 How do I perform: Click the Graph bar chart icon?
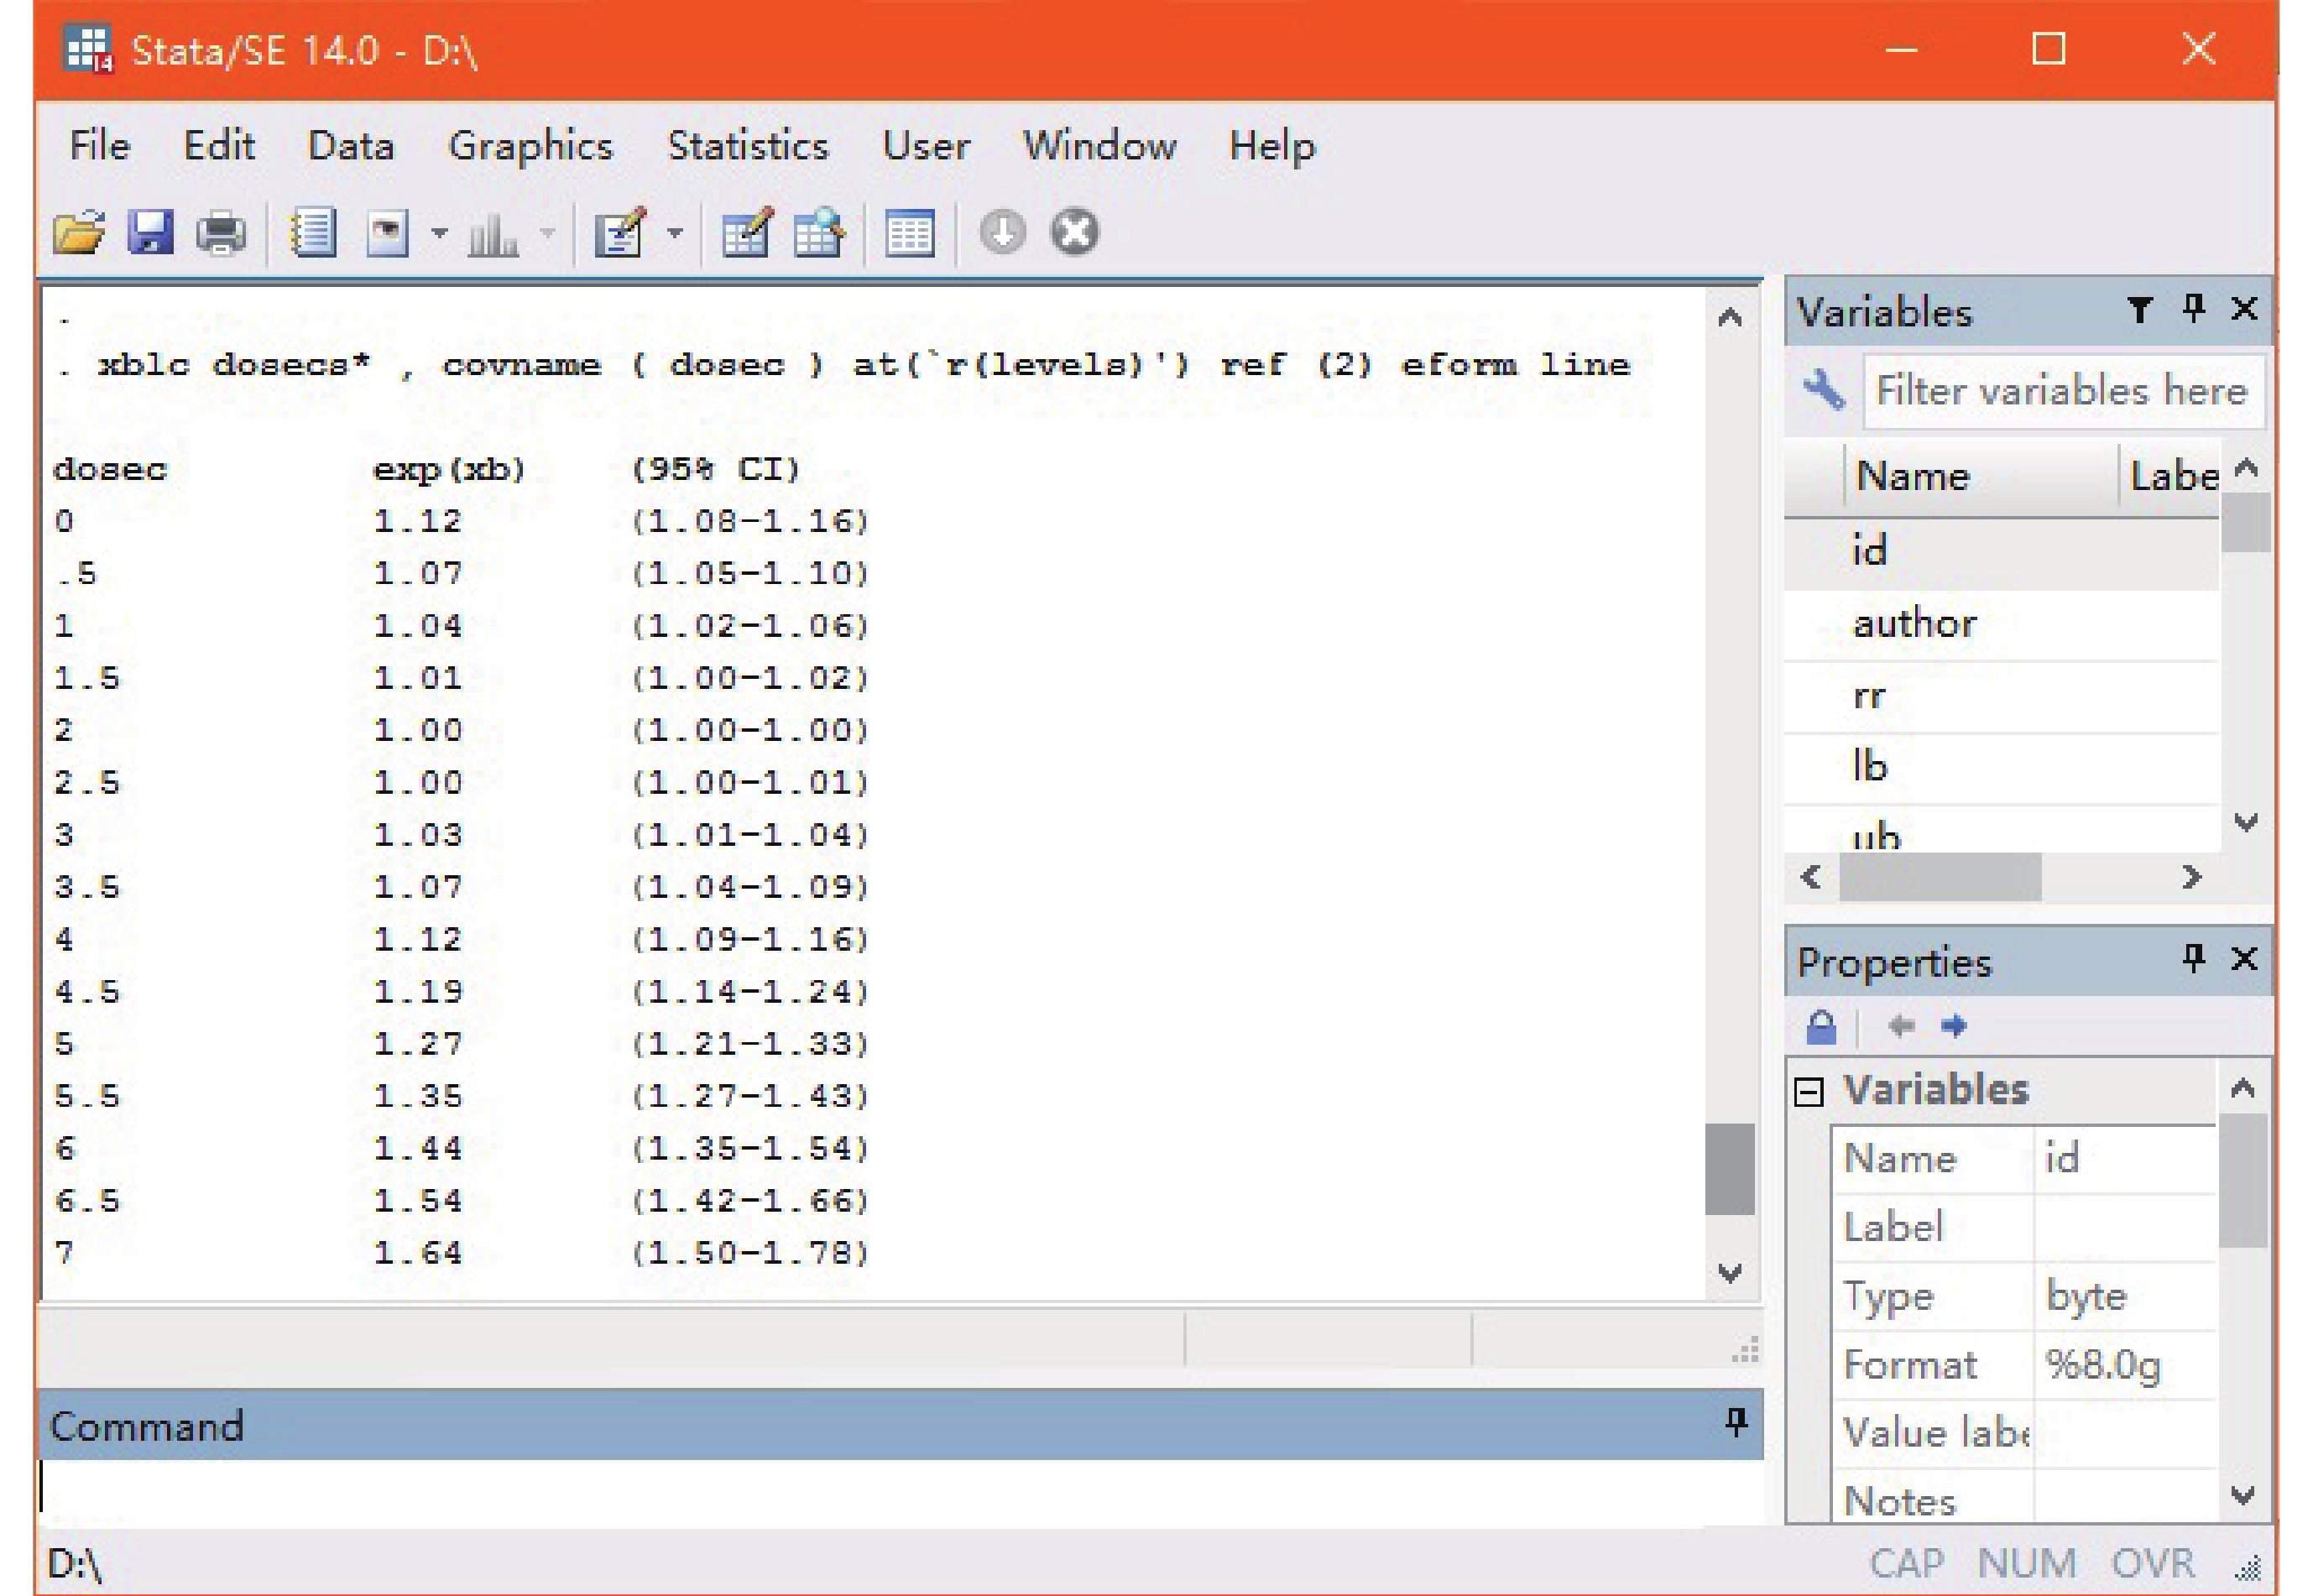point(493,235)
